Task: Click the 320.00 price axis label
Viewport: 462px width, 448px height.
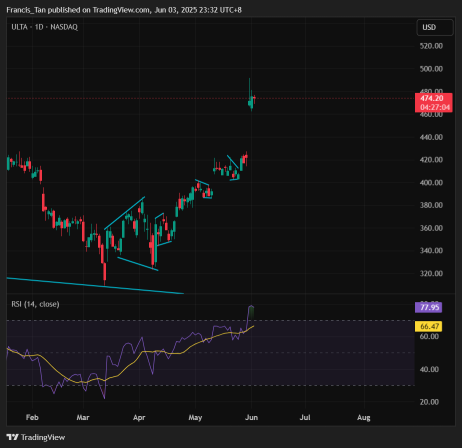Action: (x=431, y=273)
